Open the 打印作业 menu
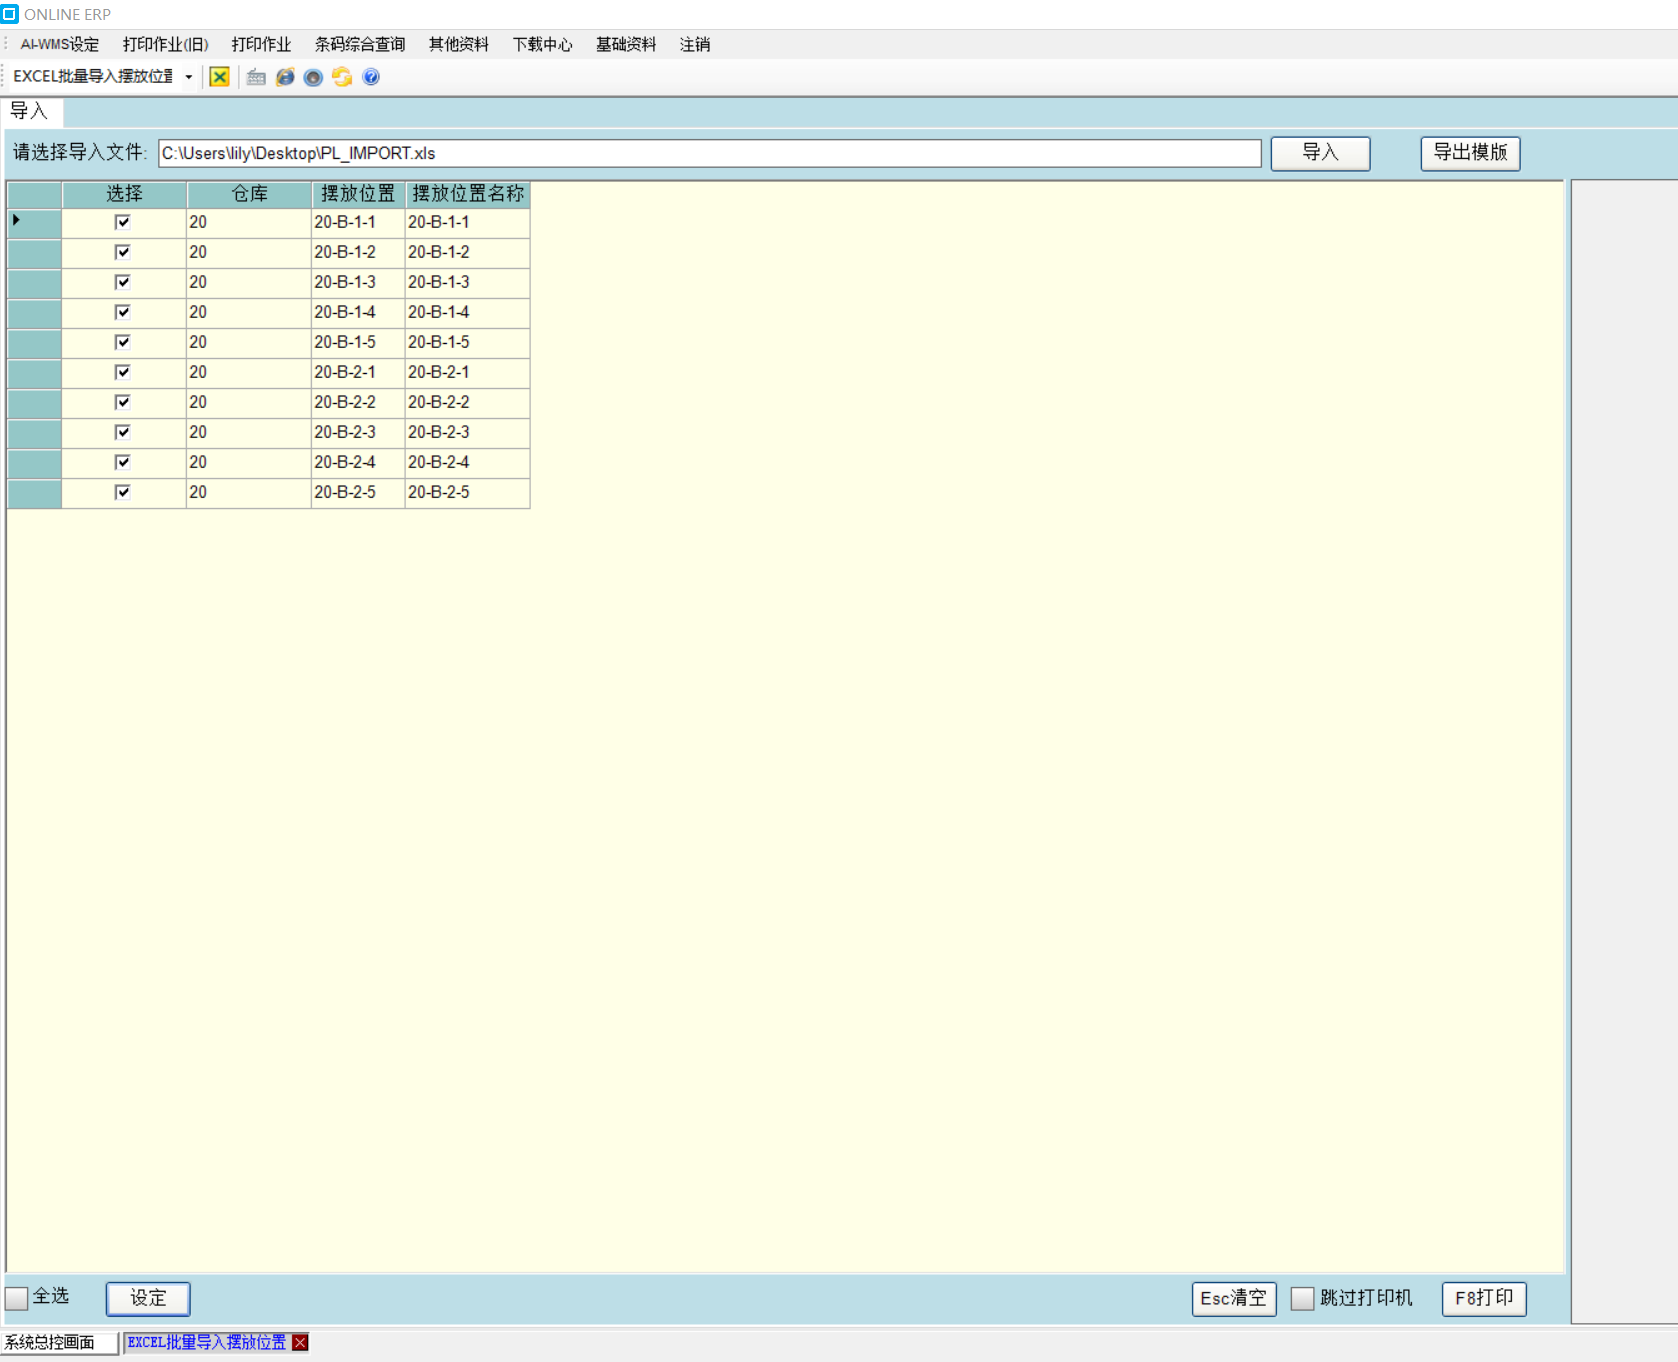The image size is (1678, 1362). [x=261, y=44]
